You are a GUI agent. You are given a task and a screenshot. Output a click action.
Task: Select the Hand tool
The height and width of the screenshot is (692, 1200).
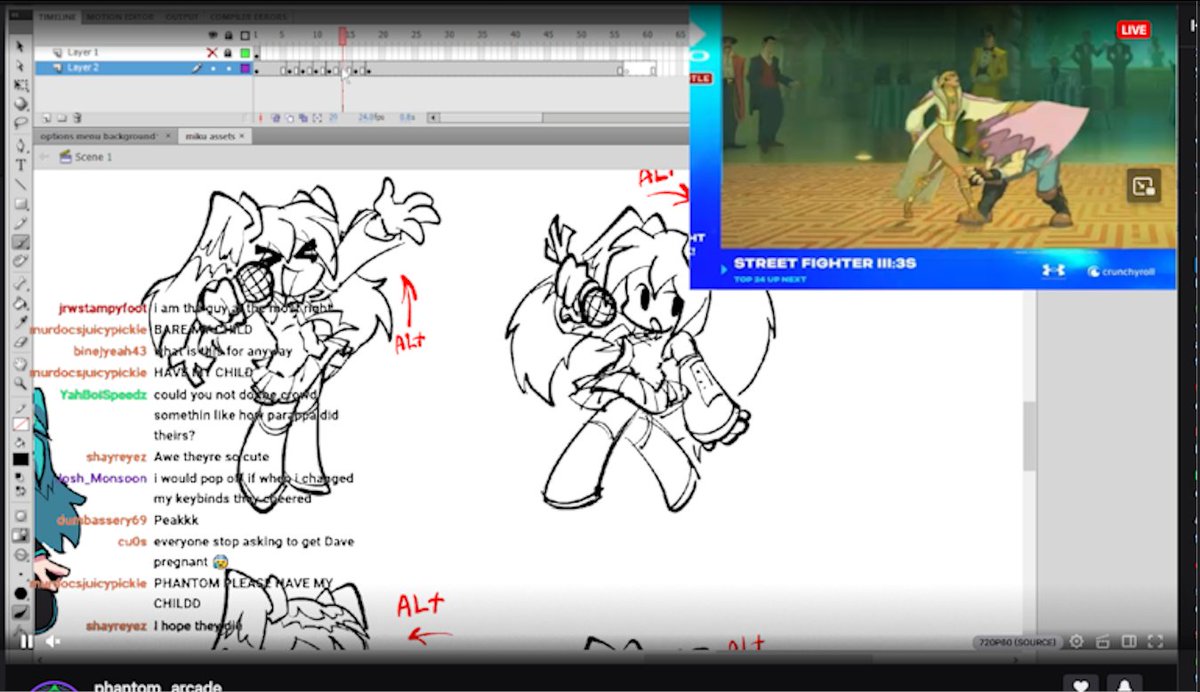tap(20, 364)
